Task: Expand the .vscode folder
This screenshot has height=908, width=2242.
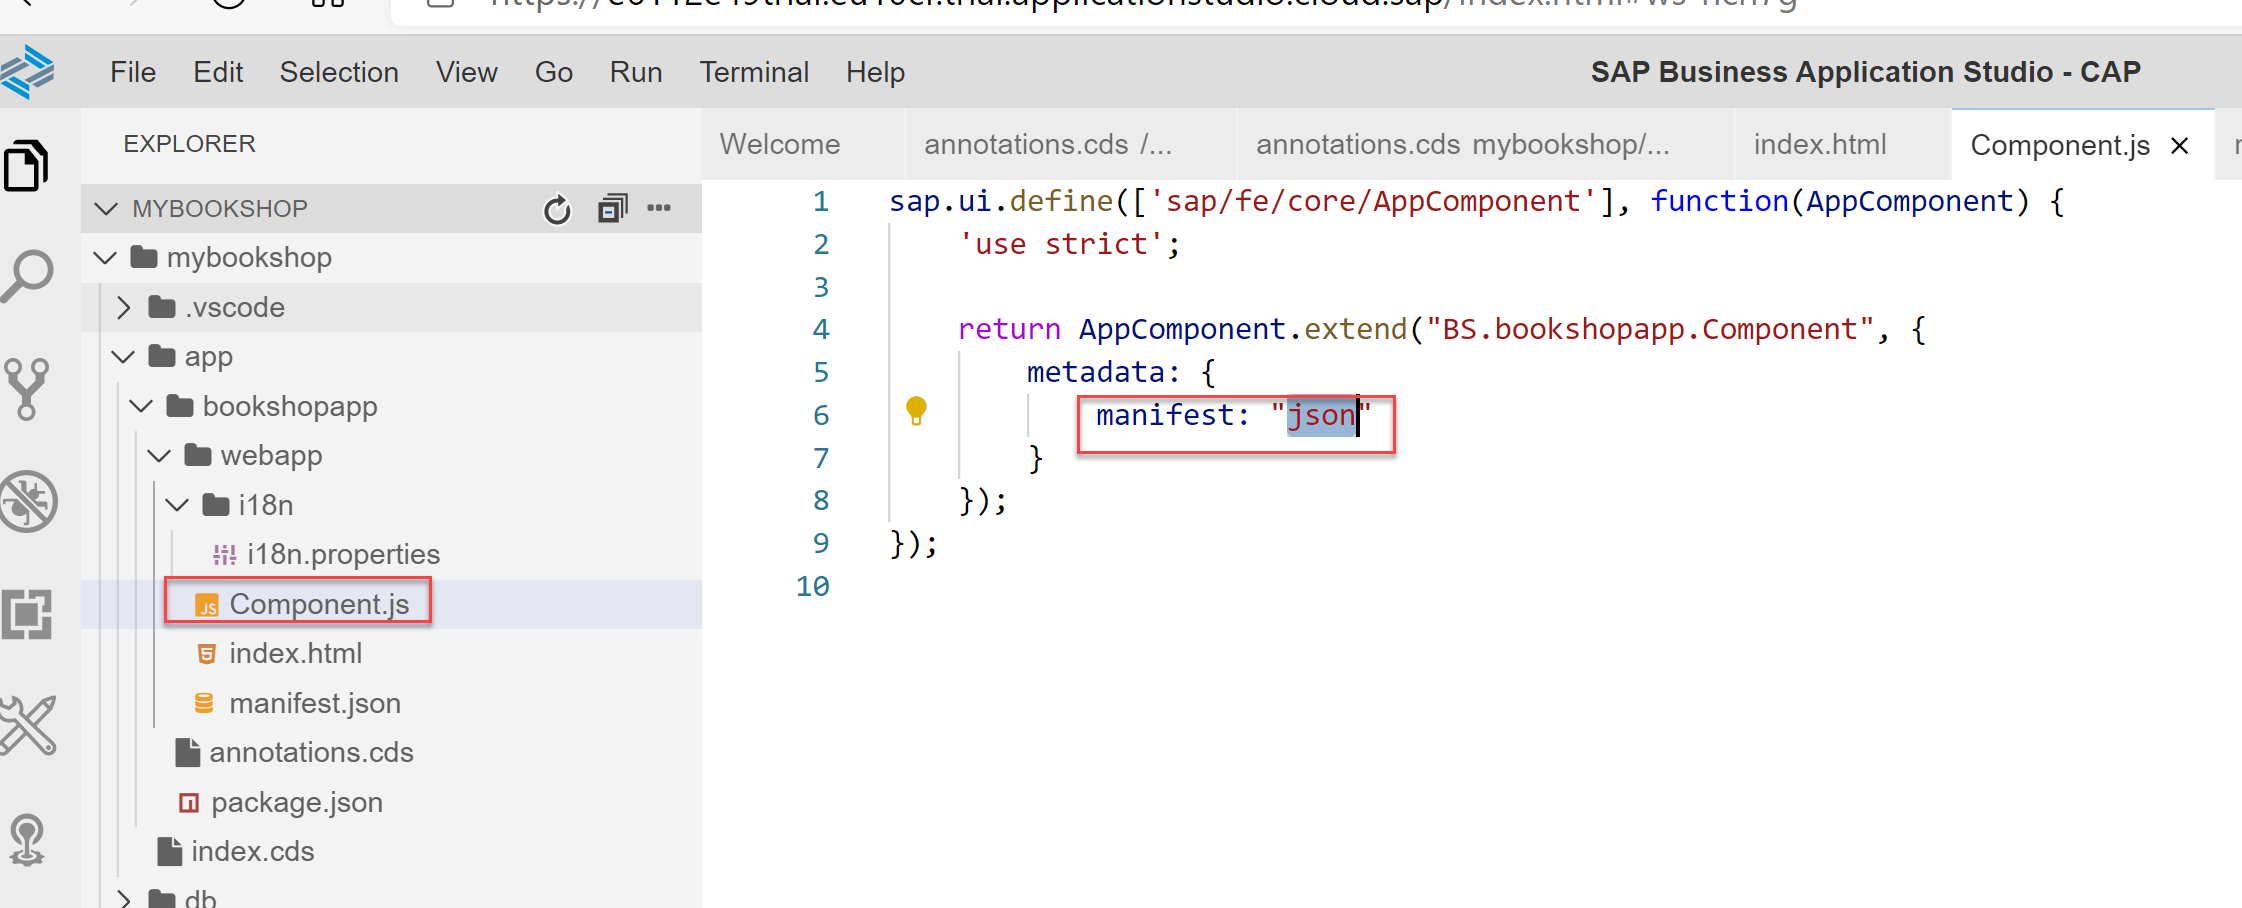Action: pyautogui.click(x=123, y=307)
